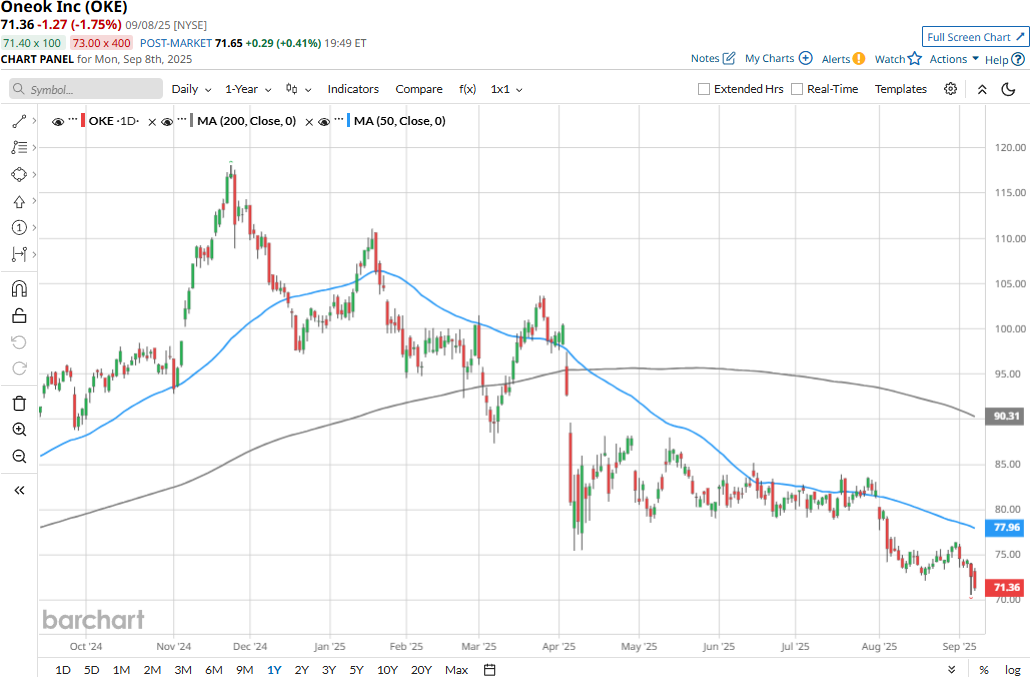Click the Full Screen Chart button
1030x677 pixels.
(975, 37)
